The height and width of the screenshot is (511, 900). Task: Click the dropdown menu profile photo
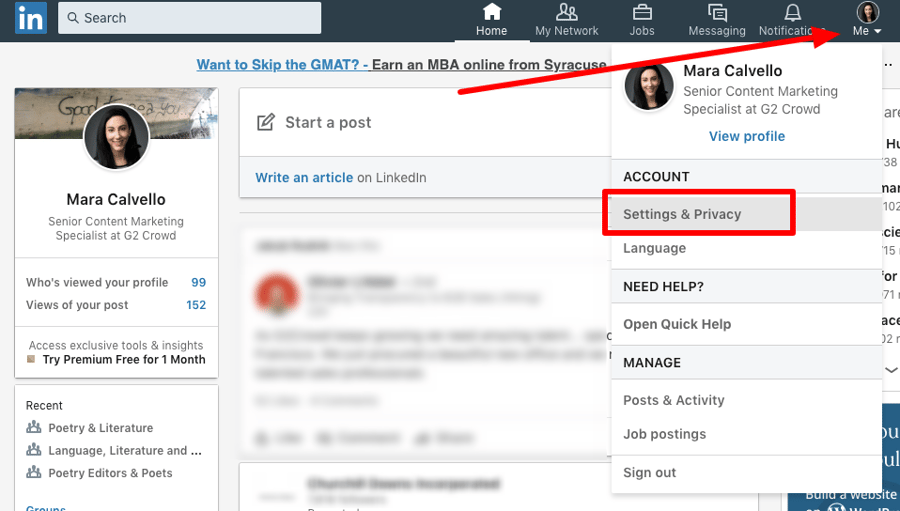649,86
